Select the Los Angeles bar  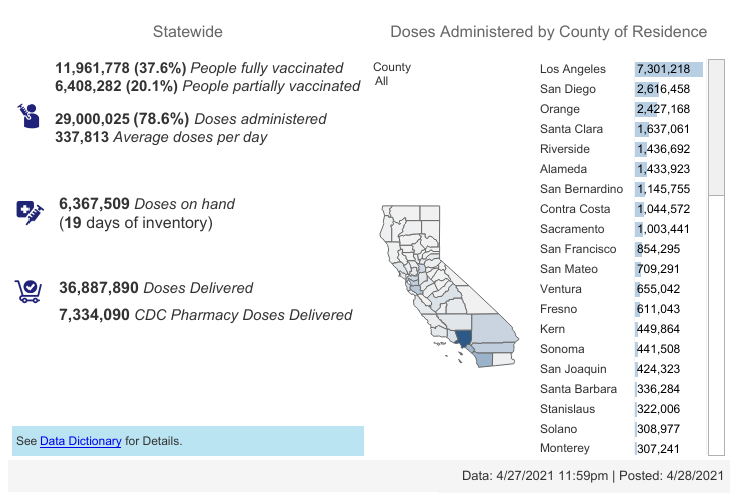pyautogui.click(x=668, y=69)
